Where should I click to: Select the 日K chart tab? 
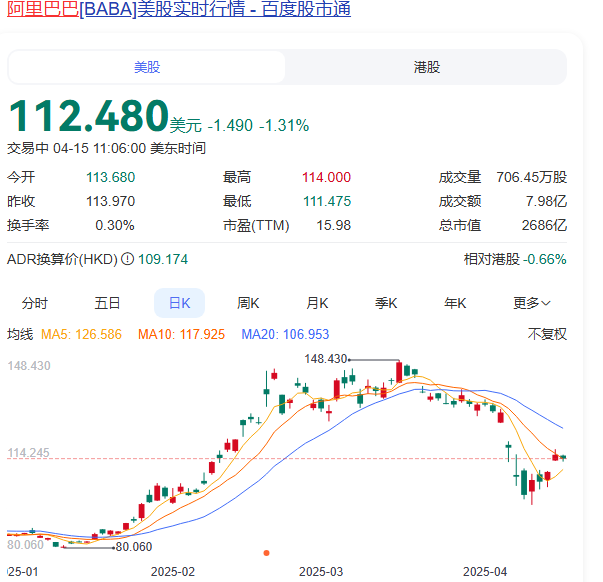180,303
